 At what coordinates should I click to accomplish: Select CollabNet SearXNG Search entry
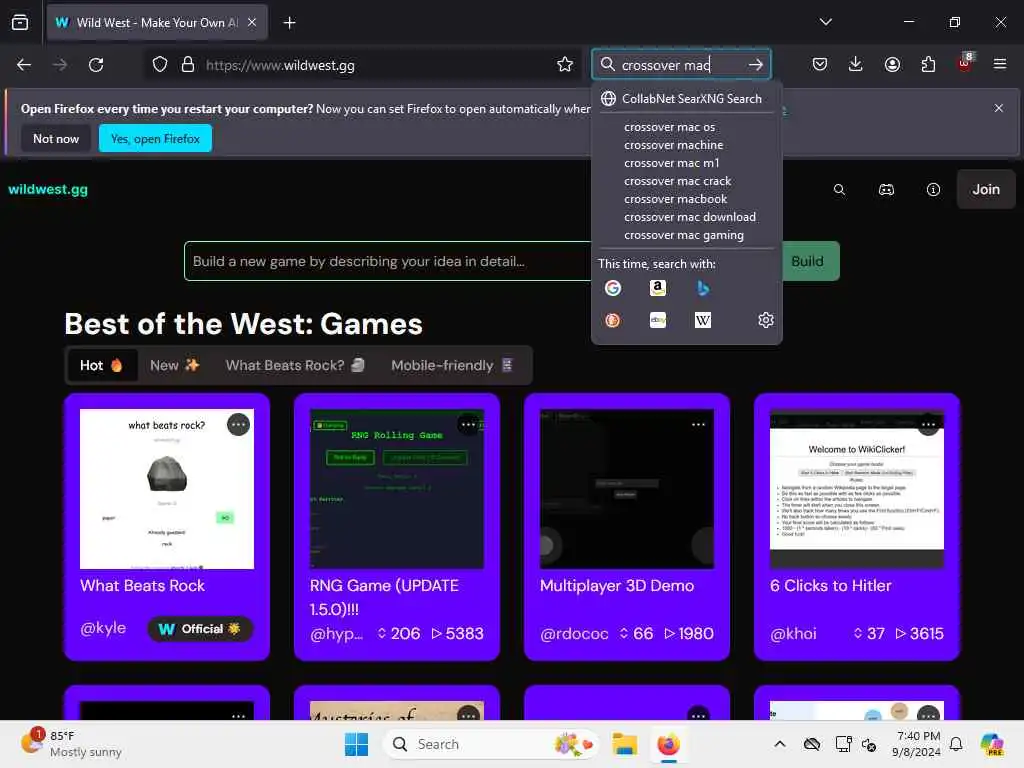[x=686, y=99]
